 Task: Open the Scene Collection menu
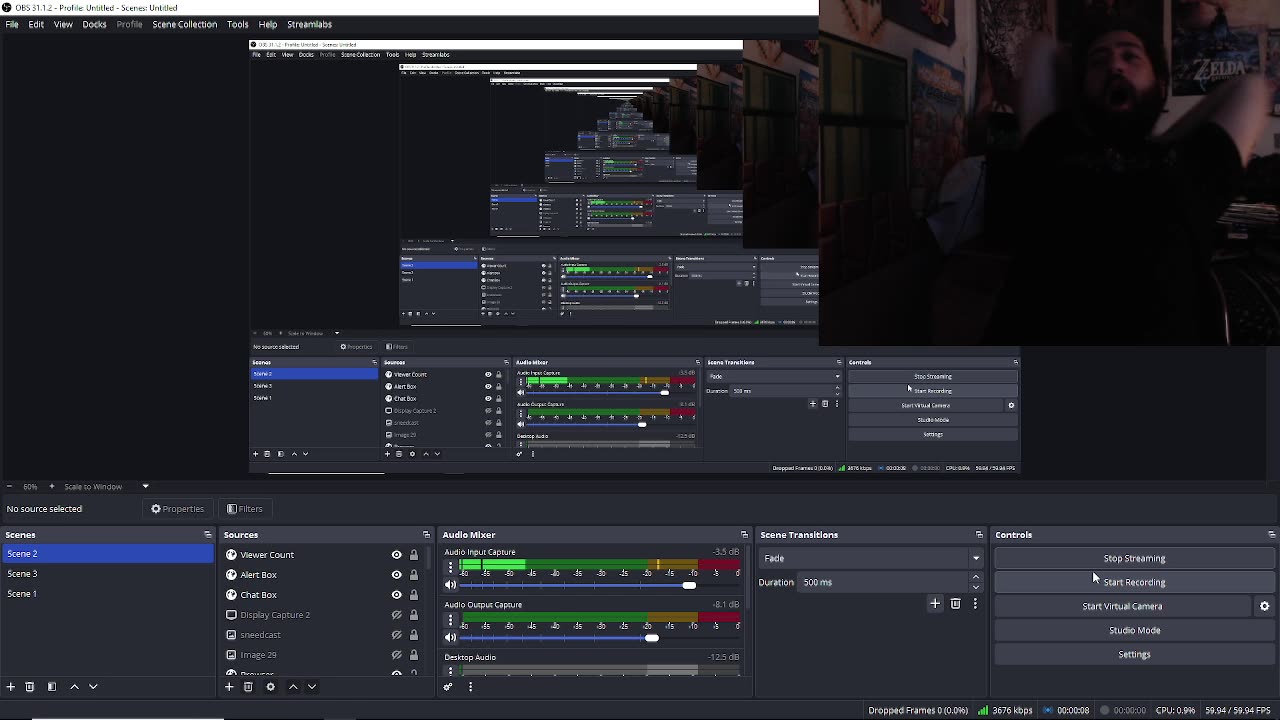(184, 24)
